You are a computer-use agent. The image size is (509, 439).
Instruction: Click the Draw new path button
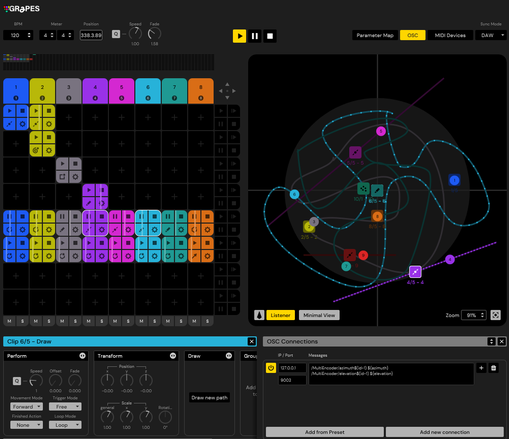pyautogui.click(x=209, y=397)
